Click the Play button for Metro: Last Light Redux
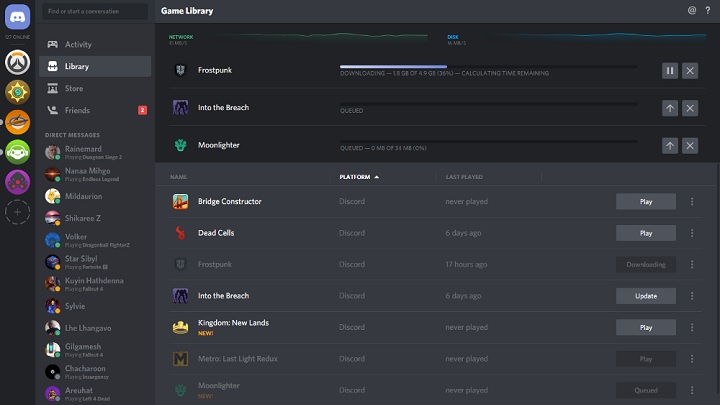The width and height of the screenshot is (720, 405). click(x=646, y=359)
